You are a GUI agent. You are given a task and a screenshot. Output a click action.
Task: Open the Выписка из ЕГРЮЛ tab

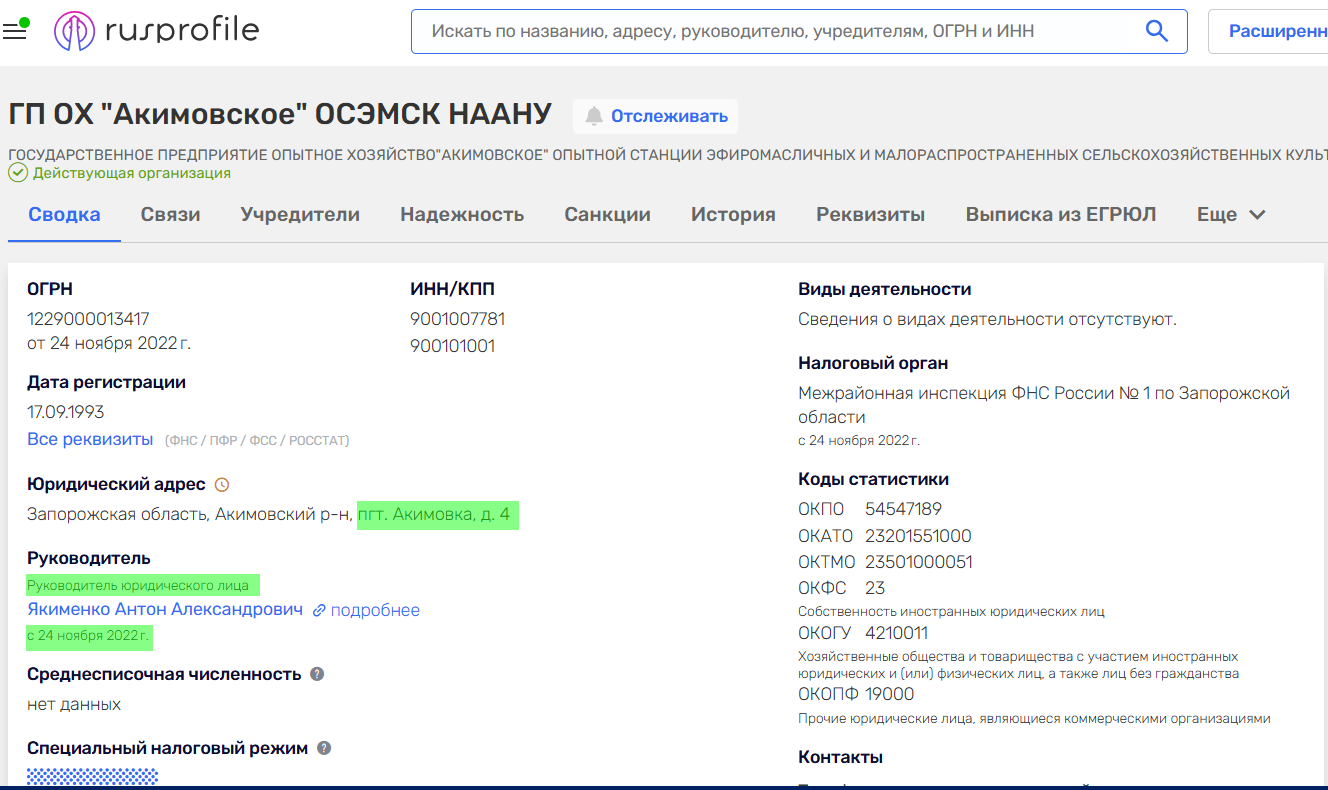pyautogui.click(x=1060, y=214)
